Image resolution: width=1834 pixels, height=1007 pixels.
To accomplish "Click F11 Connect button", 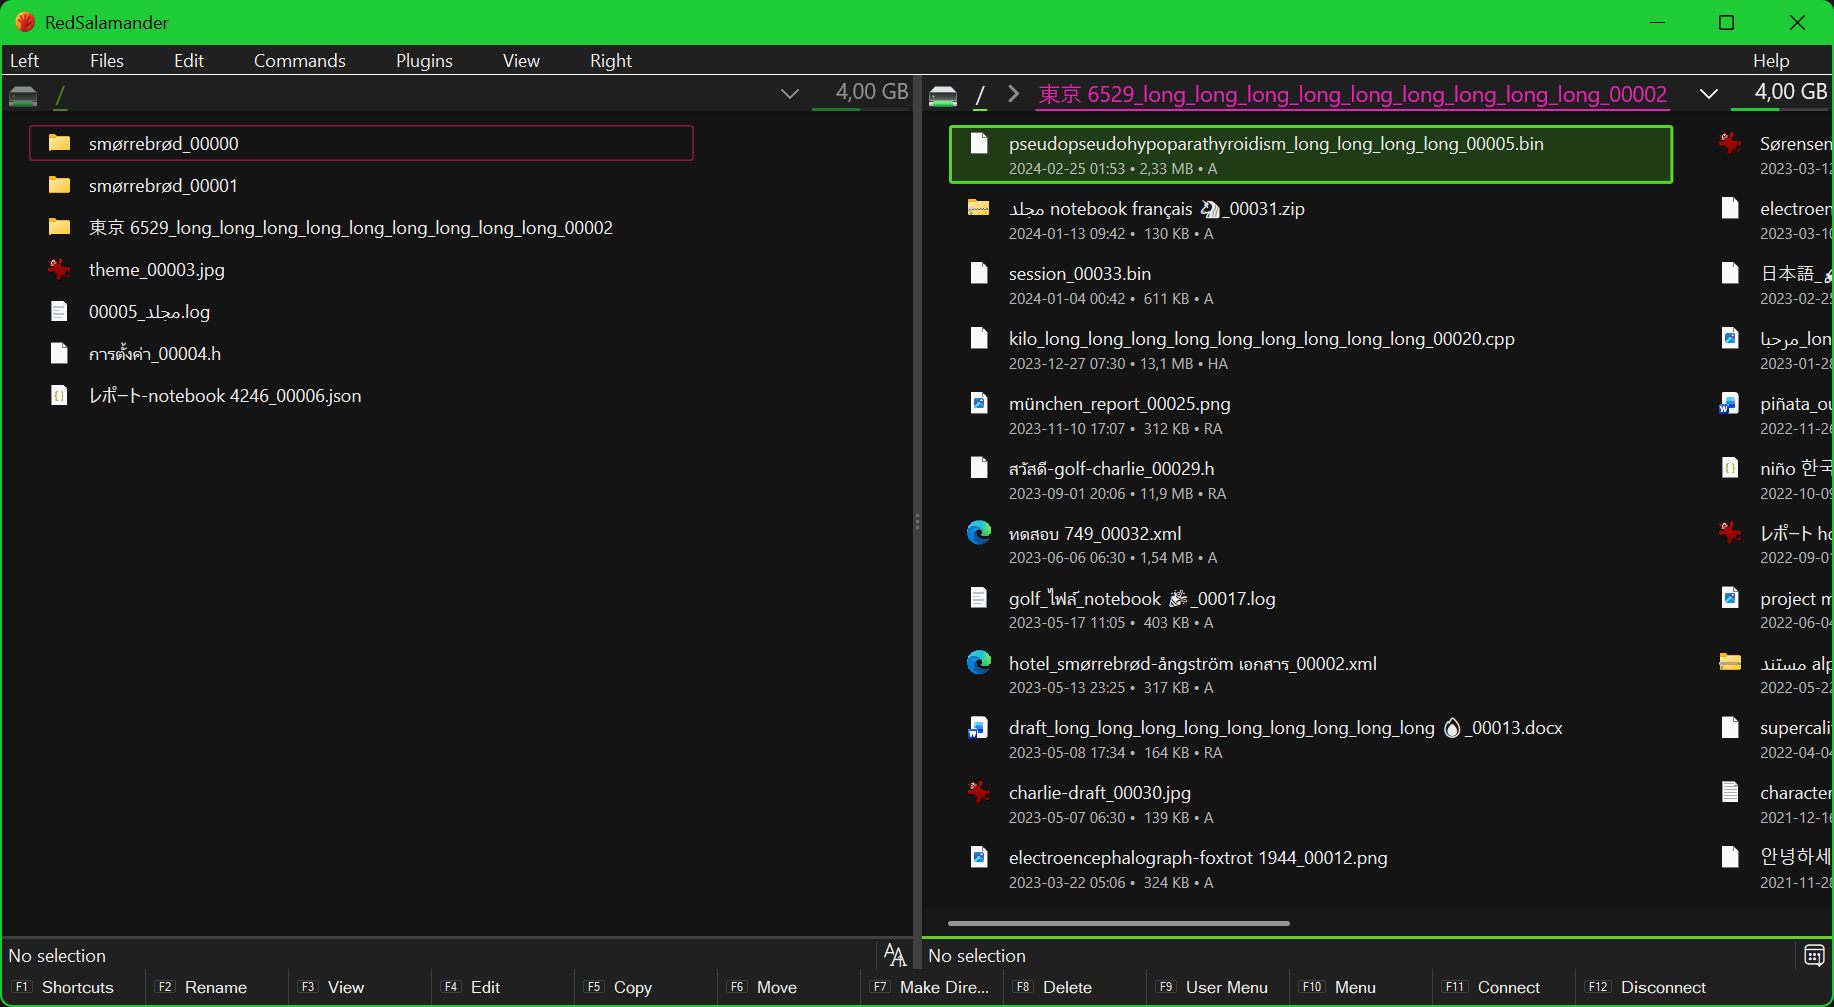I will tap(1503, 987).
